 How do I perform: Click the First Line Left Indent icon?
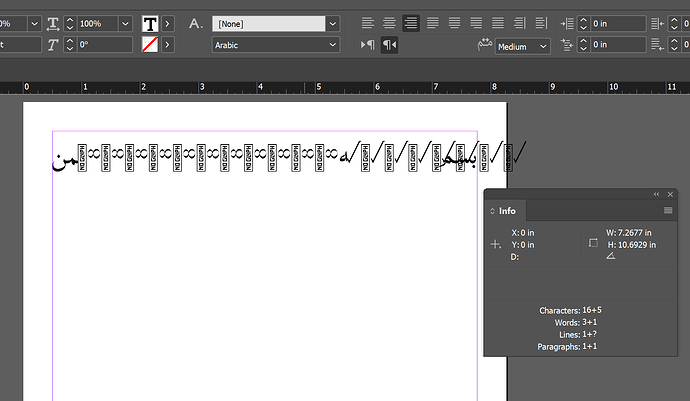(x=567, y=44)
